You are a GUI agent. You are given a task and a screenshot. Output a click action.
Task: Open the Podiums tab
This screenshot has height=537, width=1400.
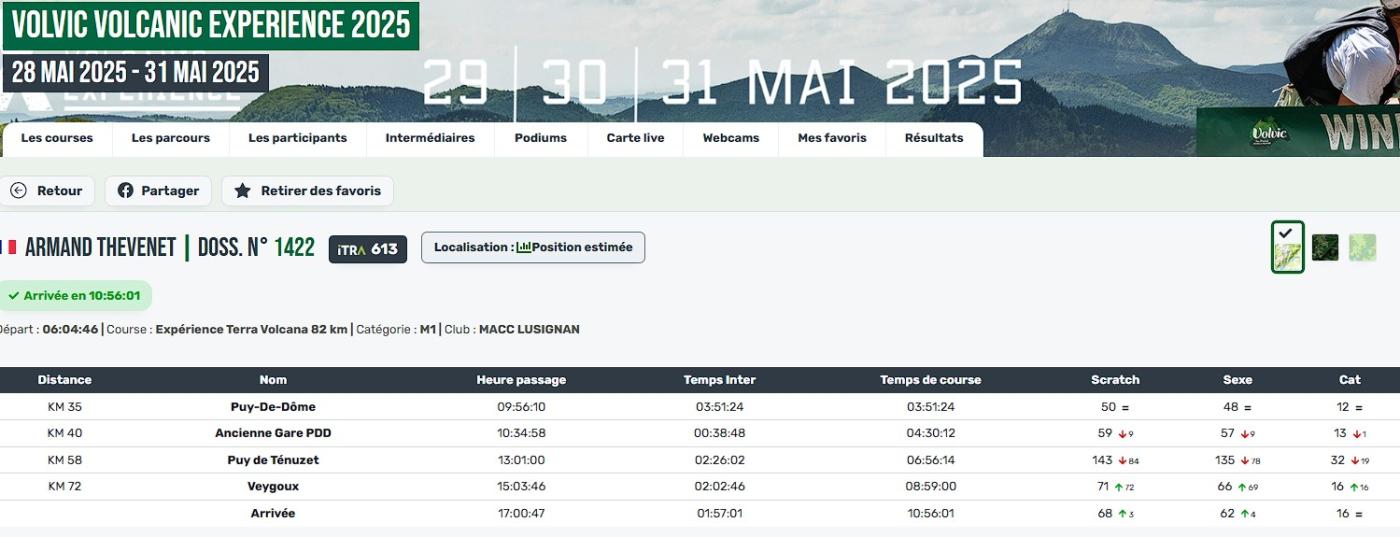tap(540, 138)
